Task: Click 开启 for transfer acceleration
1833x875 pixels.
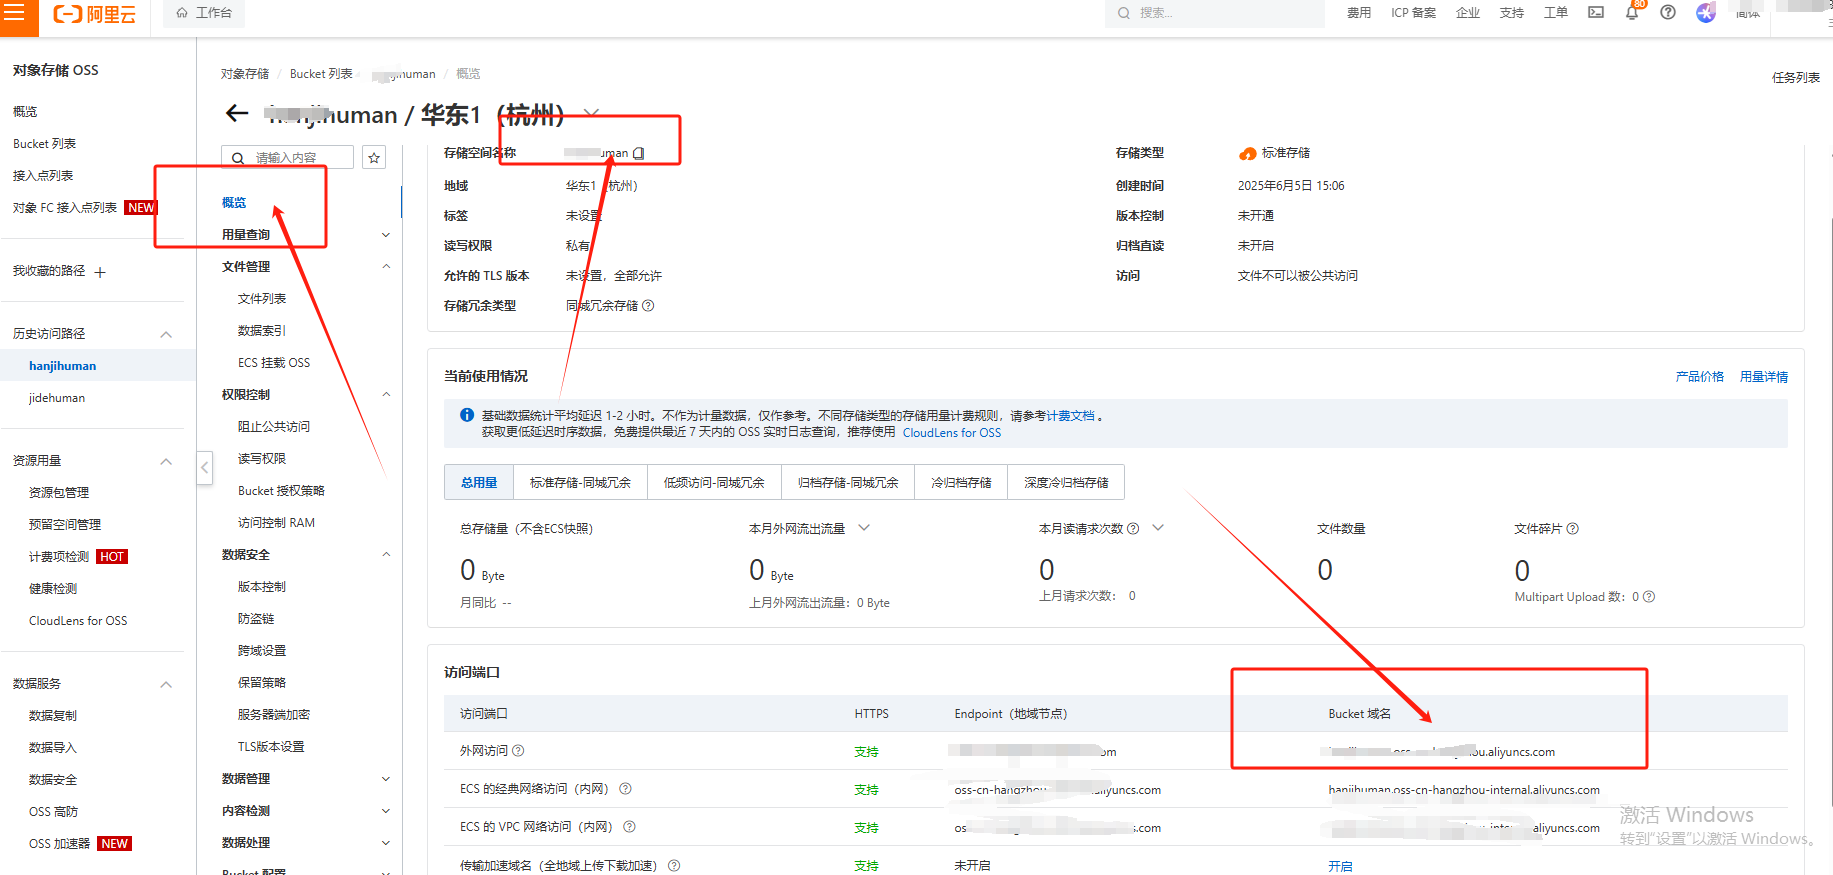Action: [x=1340, y=866]
